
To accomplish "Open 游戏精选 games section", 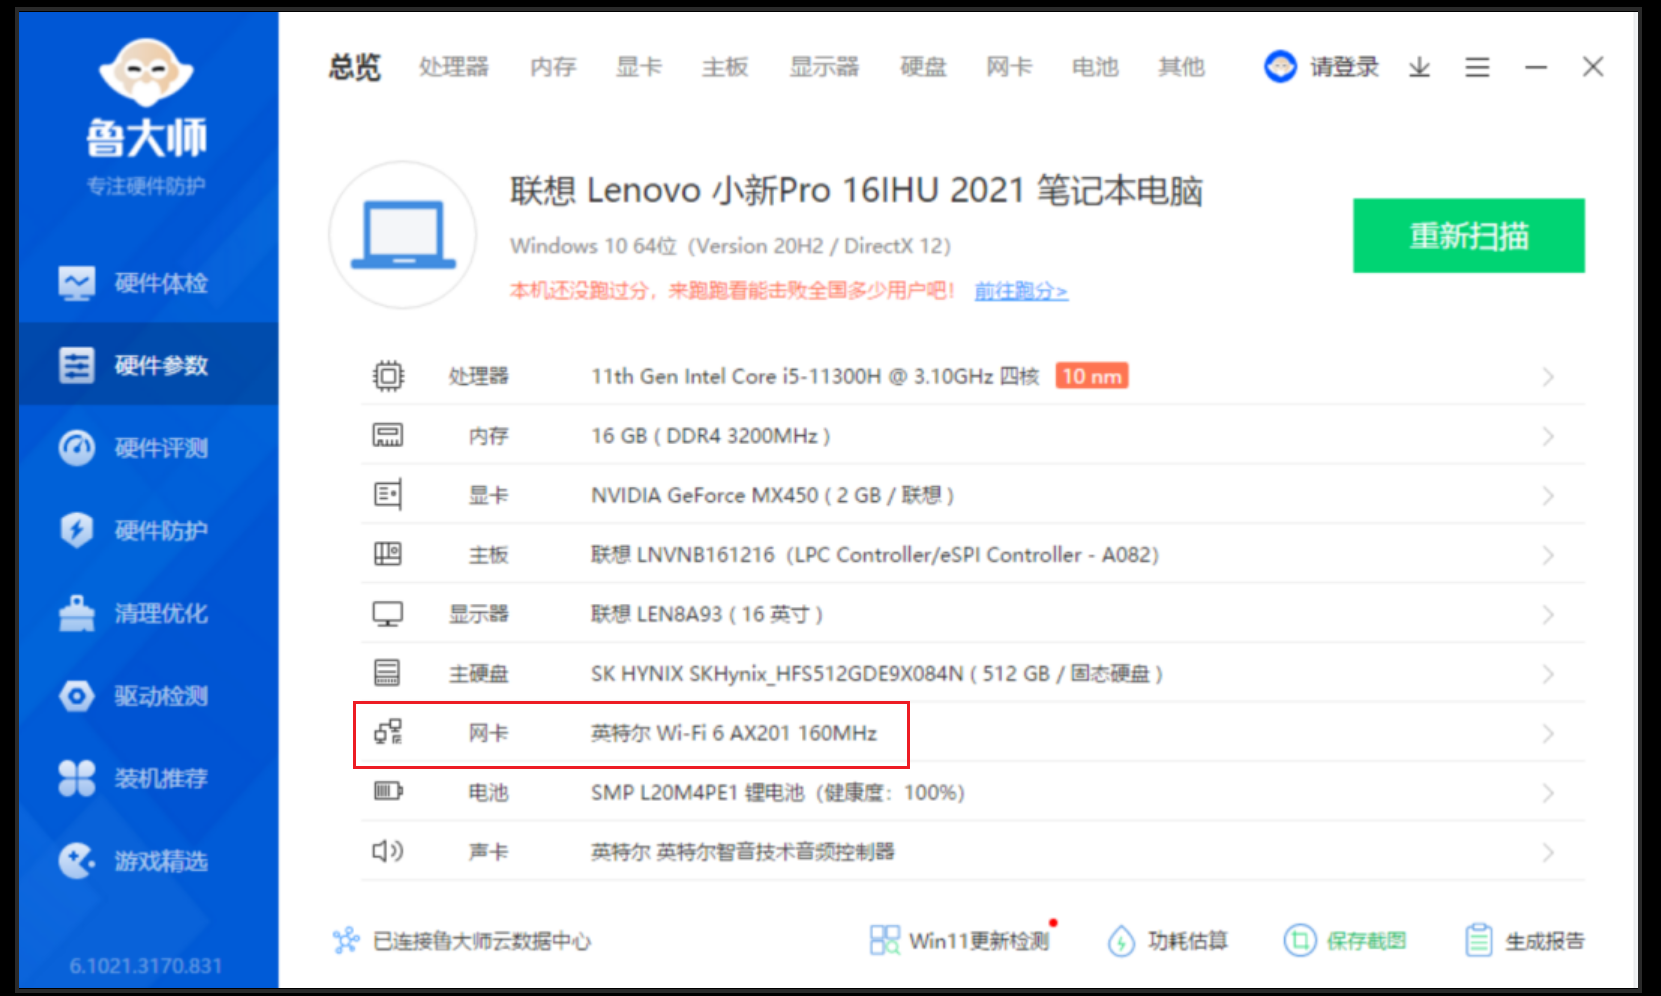I will coord(148,861).
